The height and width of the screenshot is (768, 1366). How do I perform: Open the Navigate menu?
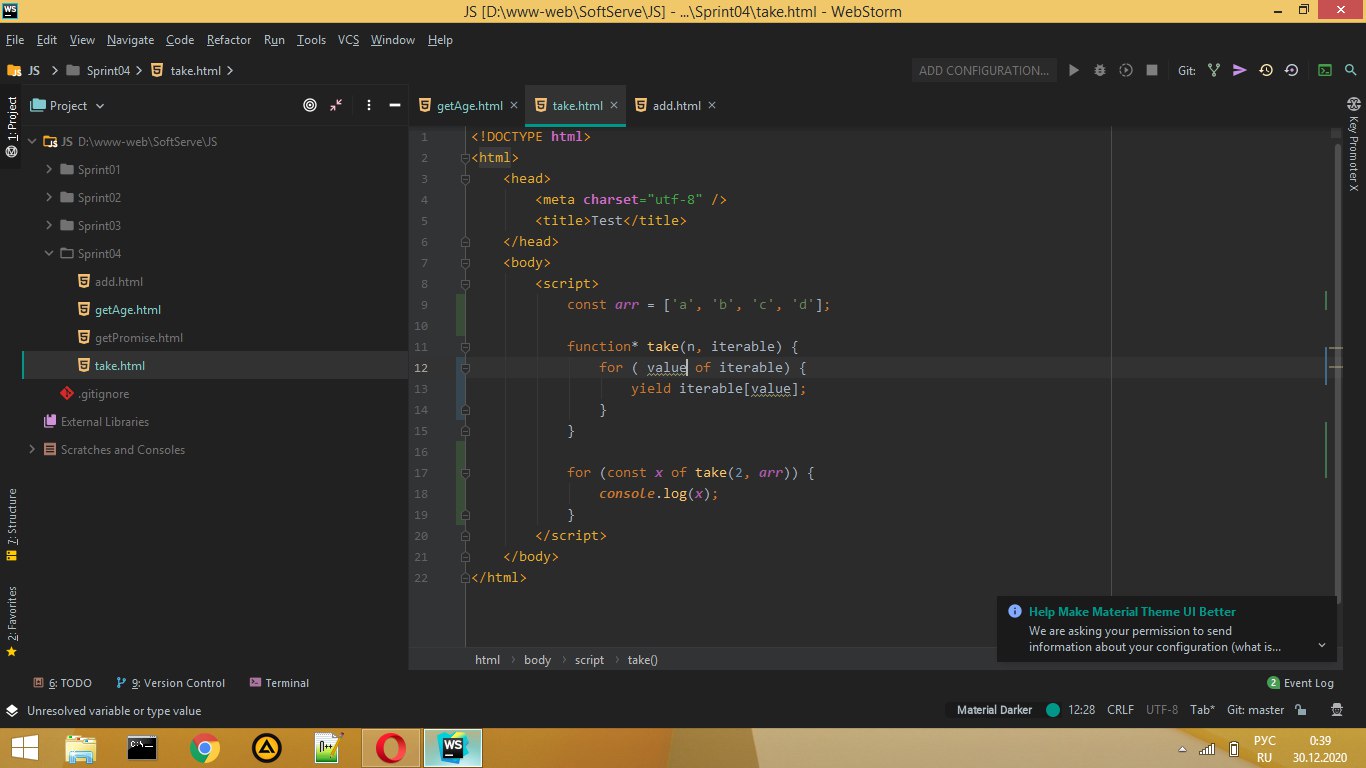click(x=130, y=40)
